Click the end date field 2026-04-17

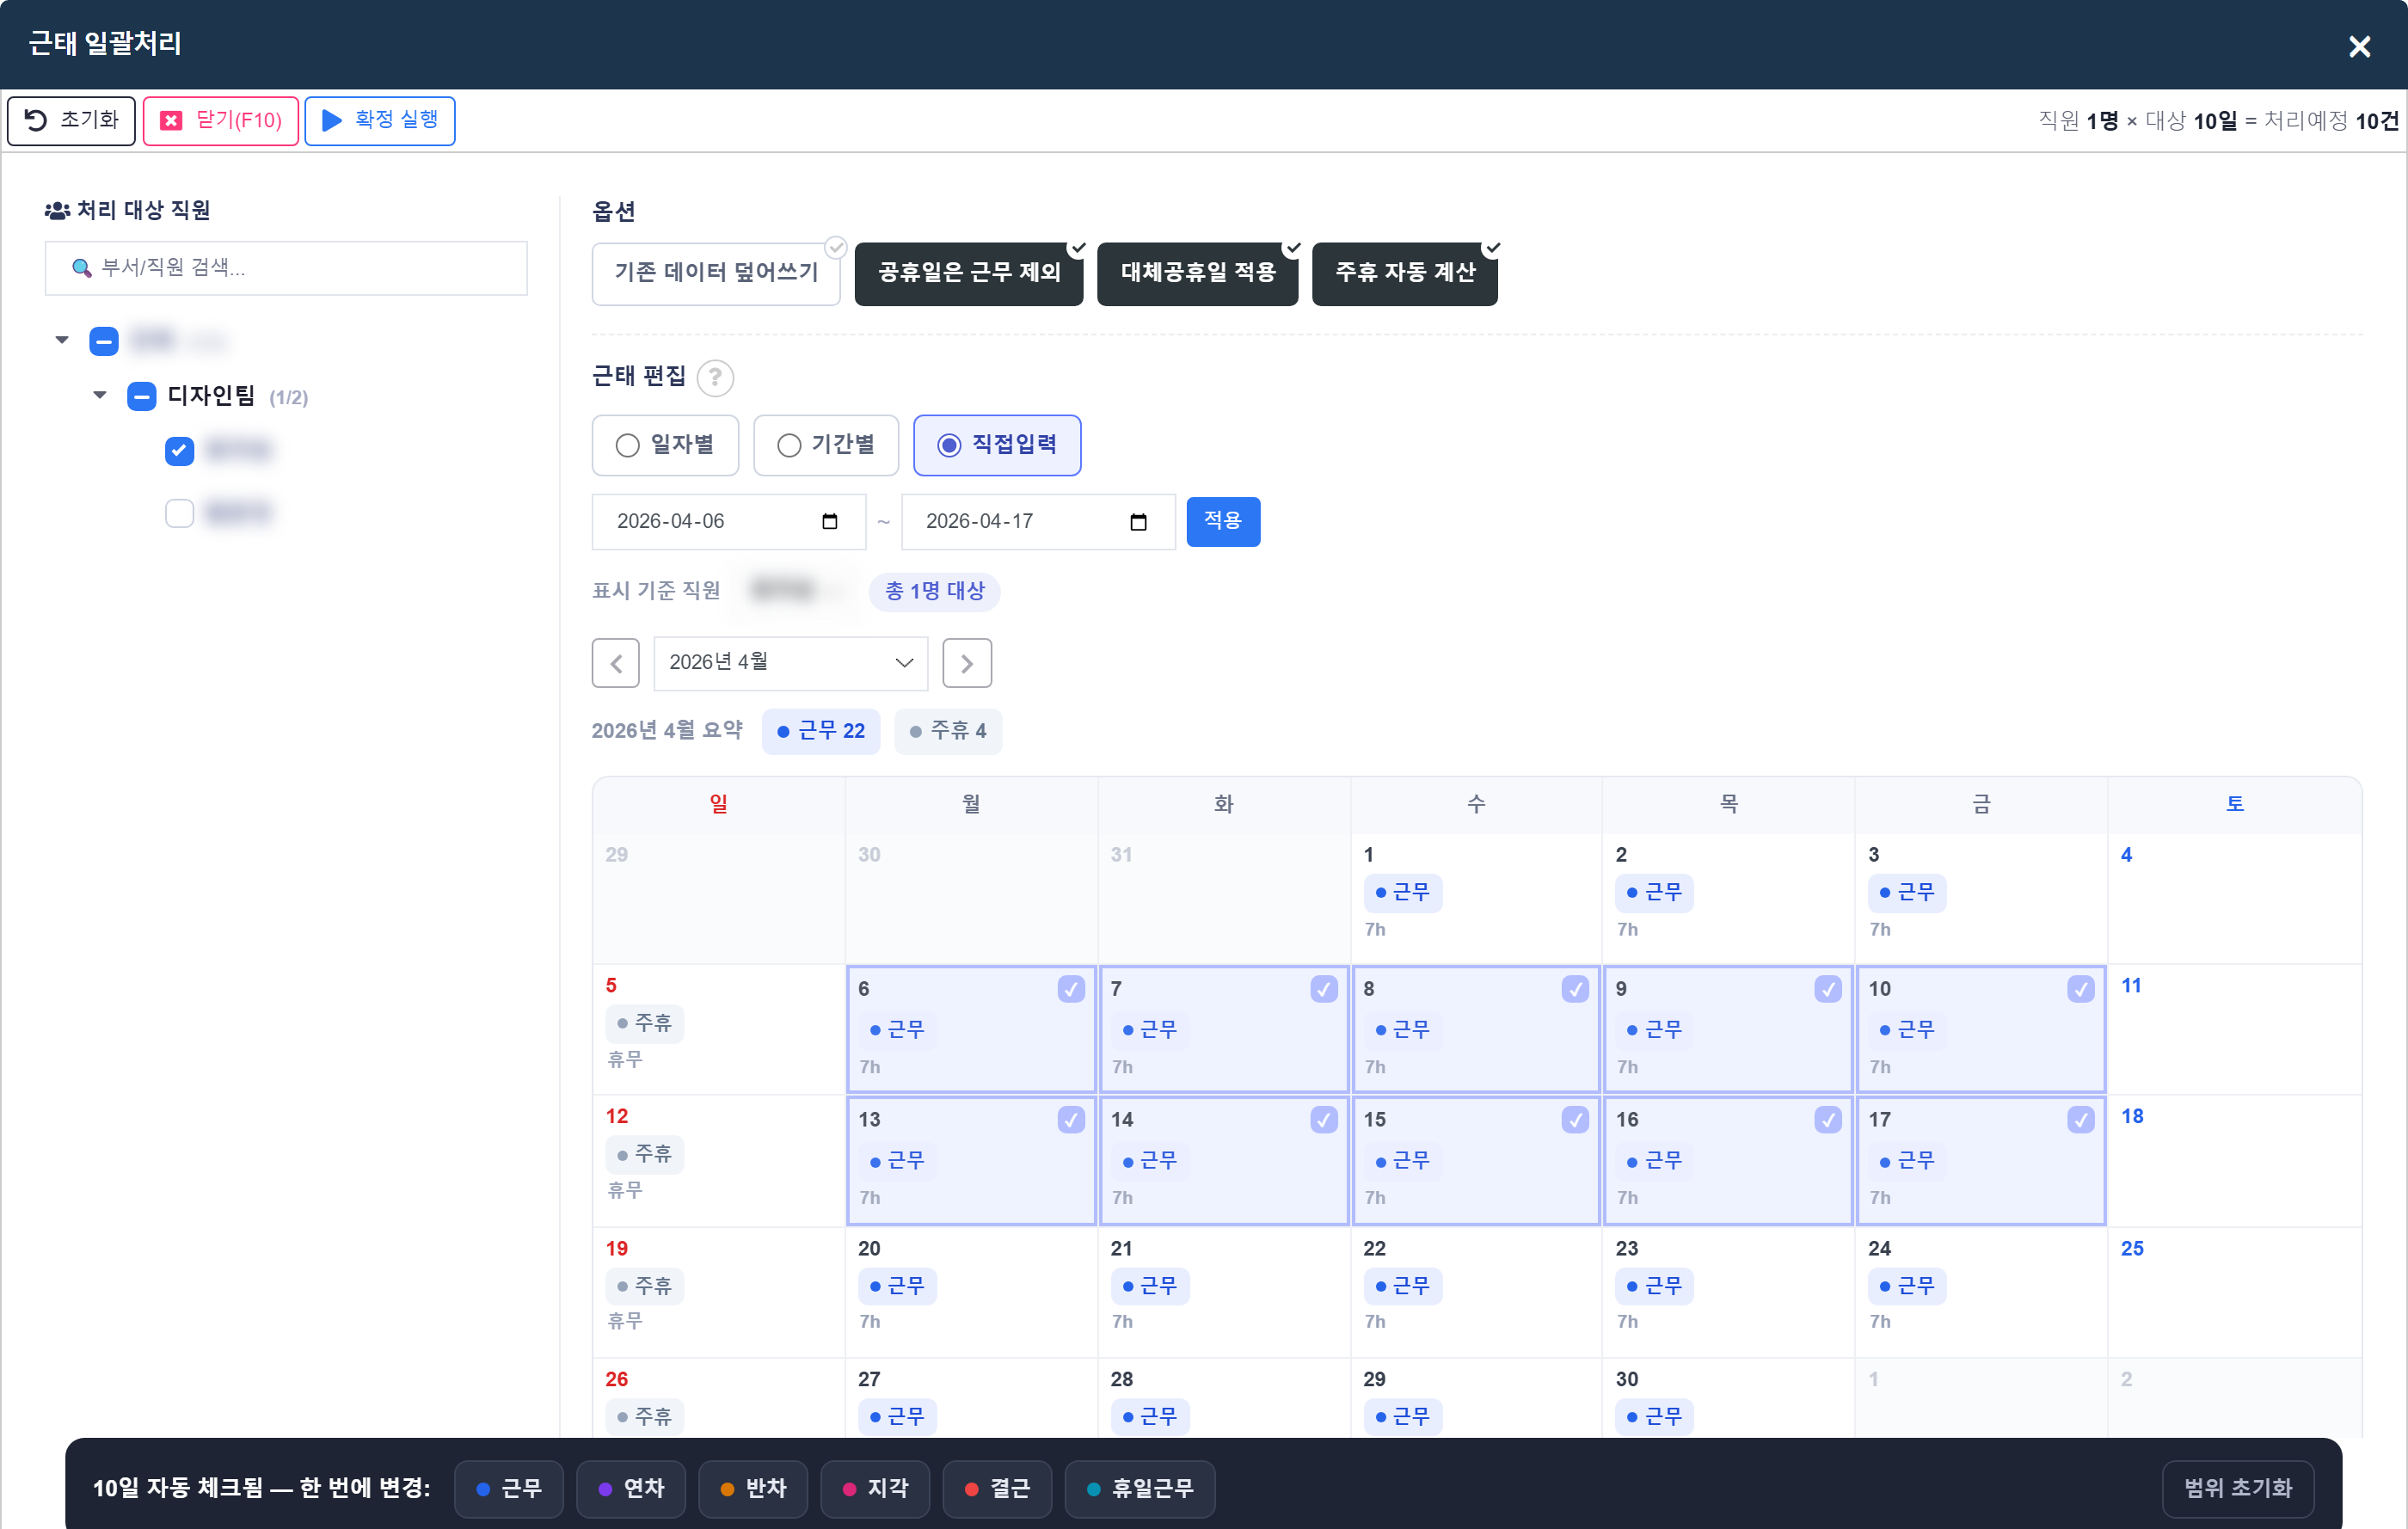click(1038, 521)
